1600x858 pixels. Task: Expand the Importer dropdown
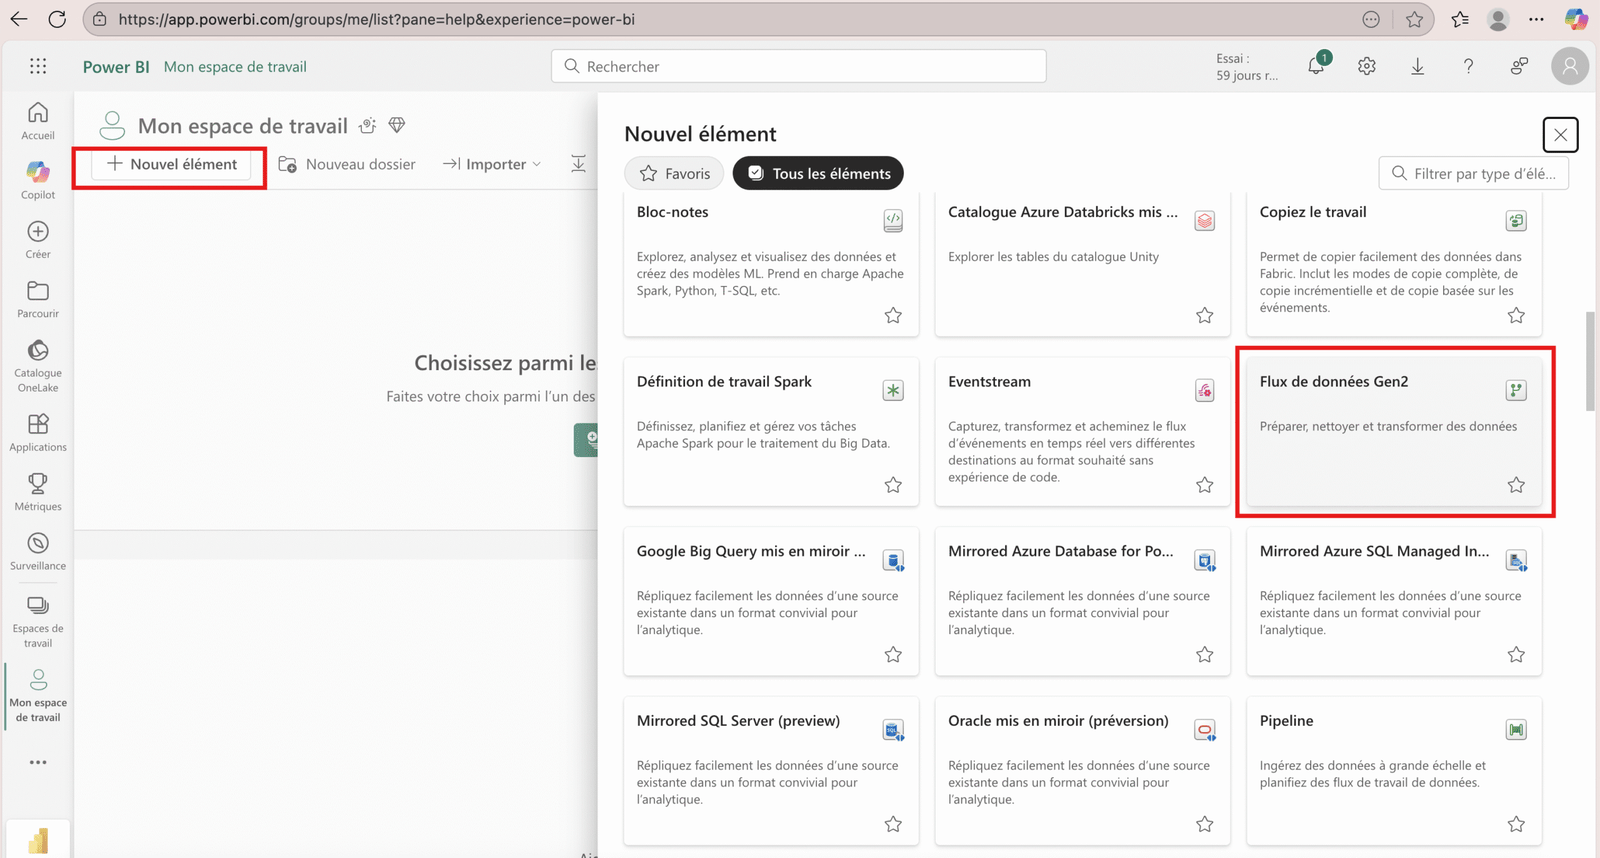point(492,164)
